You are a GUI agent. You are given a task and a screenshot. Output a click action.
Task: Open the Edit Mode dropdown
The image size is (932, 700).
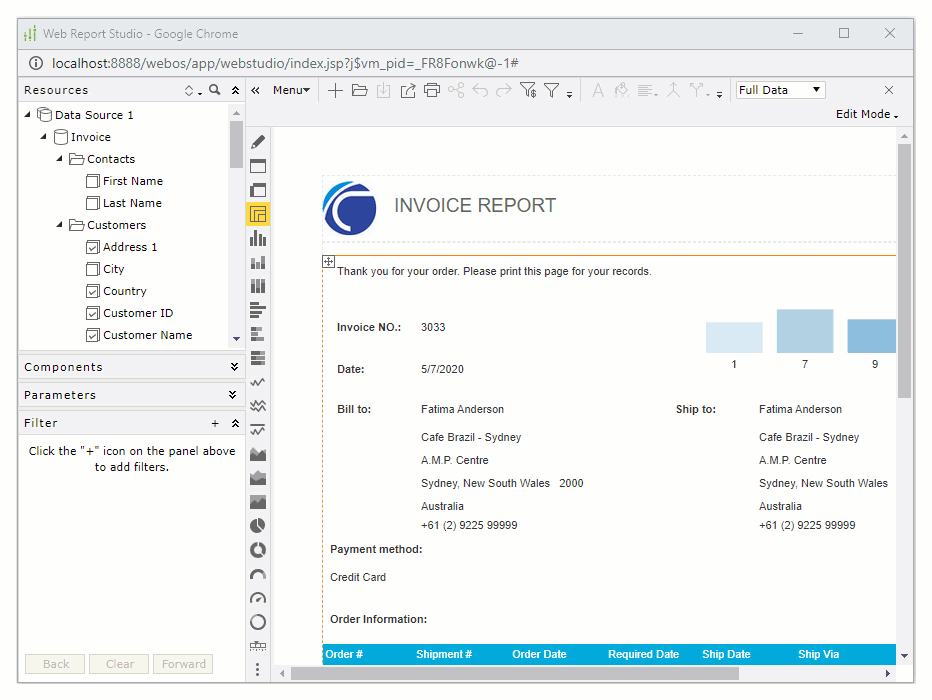(866, 114)
